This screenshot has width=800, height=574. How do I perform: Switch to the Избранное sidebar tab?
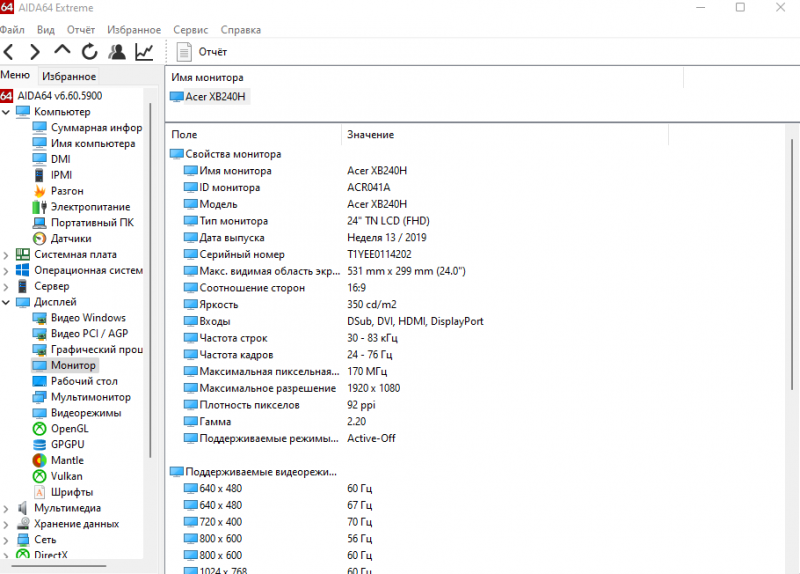[x=69, y=76]
